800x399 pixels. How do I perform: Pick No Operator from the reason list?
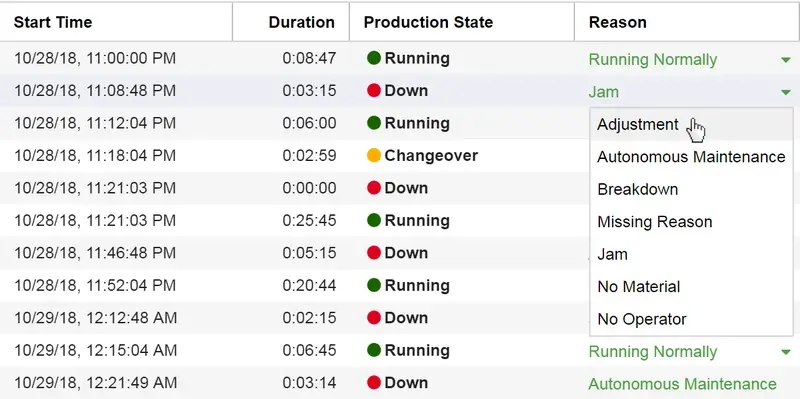691,319
